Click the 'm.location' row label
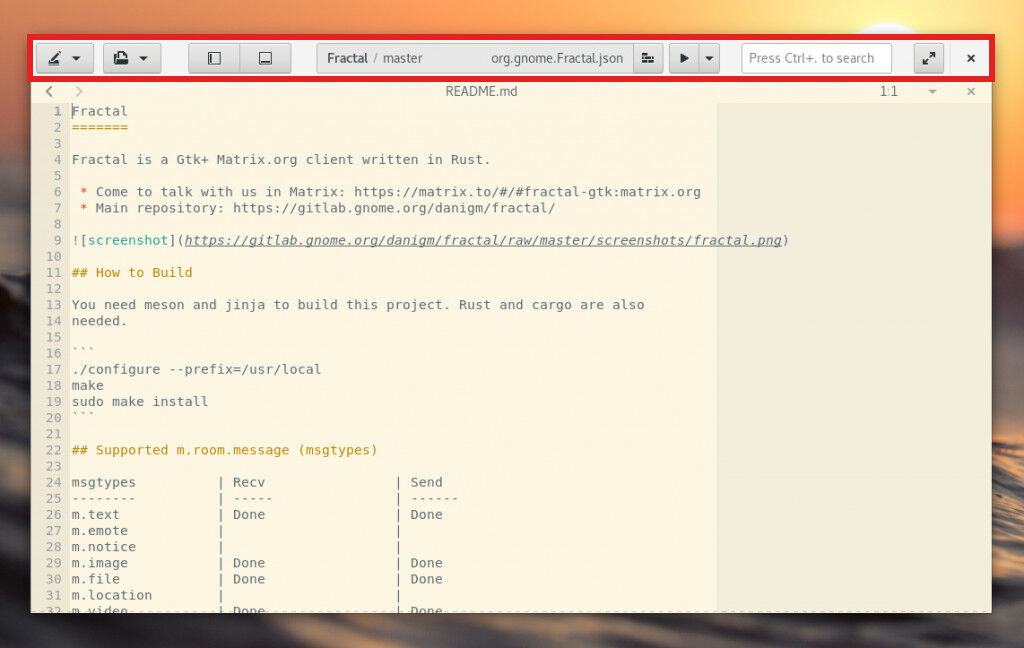The width and height of the screenshot is (1024, 648). 112,595
